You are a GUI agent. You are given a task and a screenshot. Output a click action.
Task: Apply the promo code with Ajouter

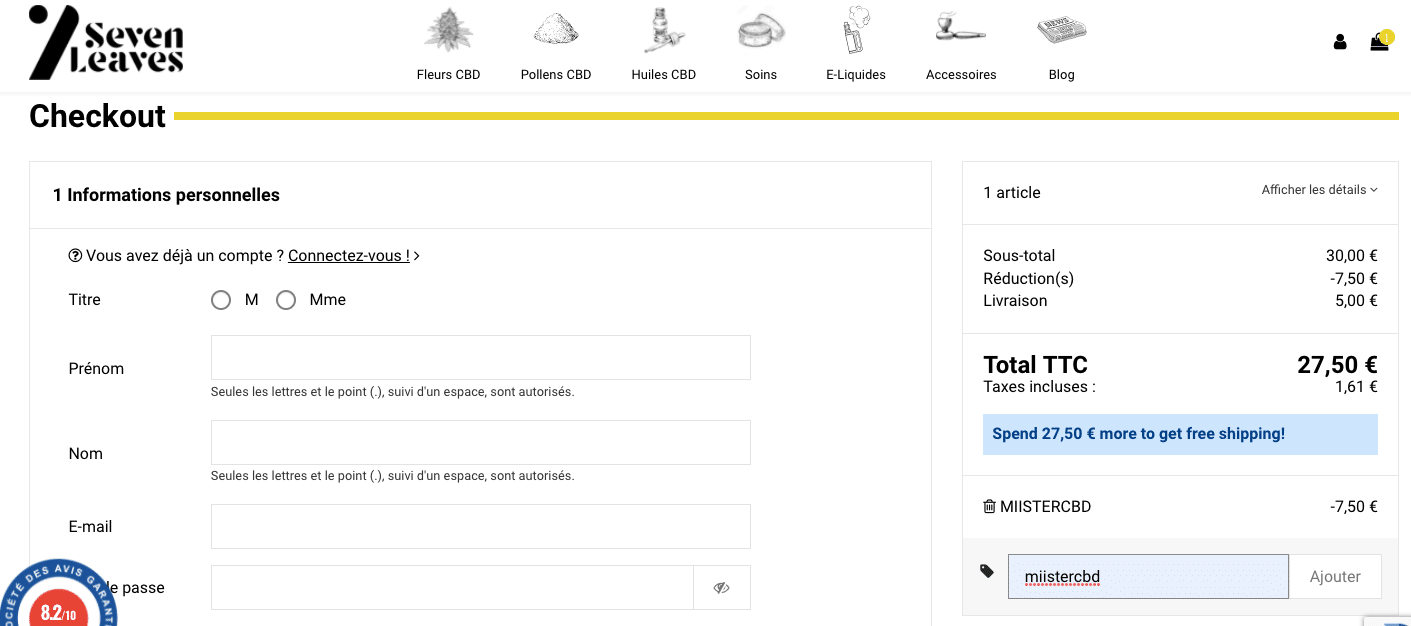click(x=1335, y=577)
